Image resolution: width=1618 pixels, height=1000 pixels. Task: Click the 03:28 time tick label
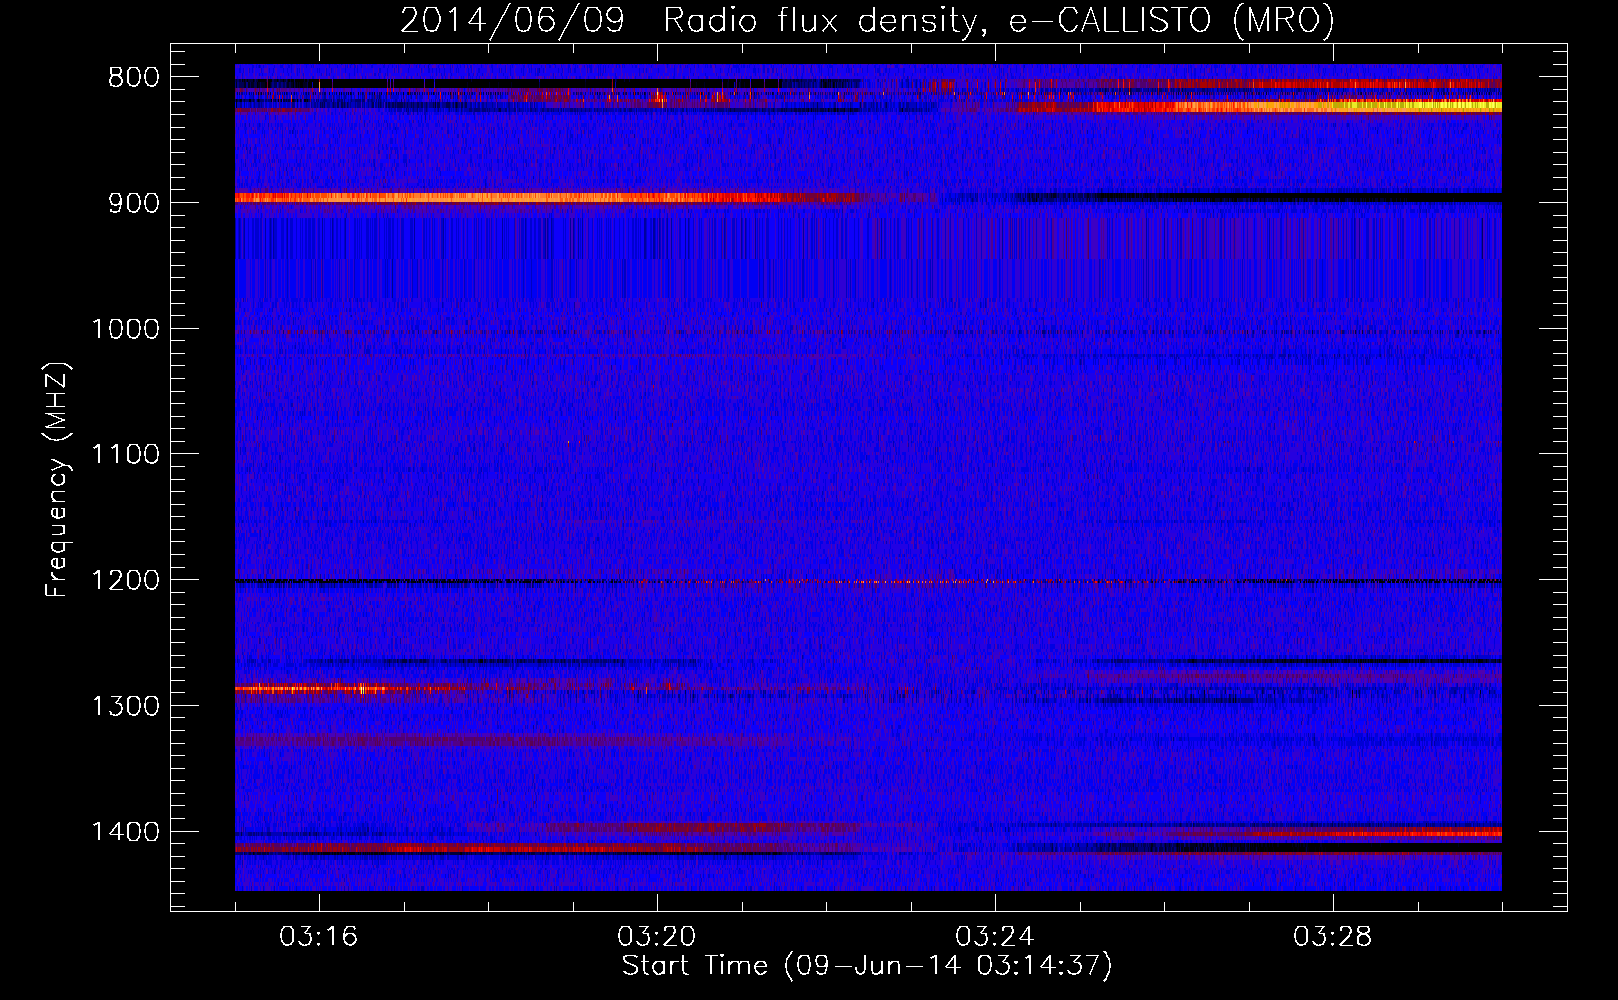1333,937
